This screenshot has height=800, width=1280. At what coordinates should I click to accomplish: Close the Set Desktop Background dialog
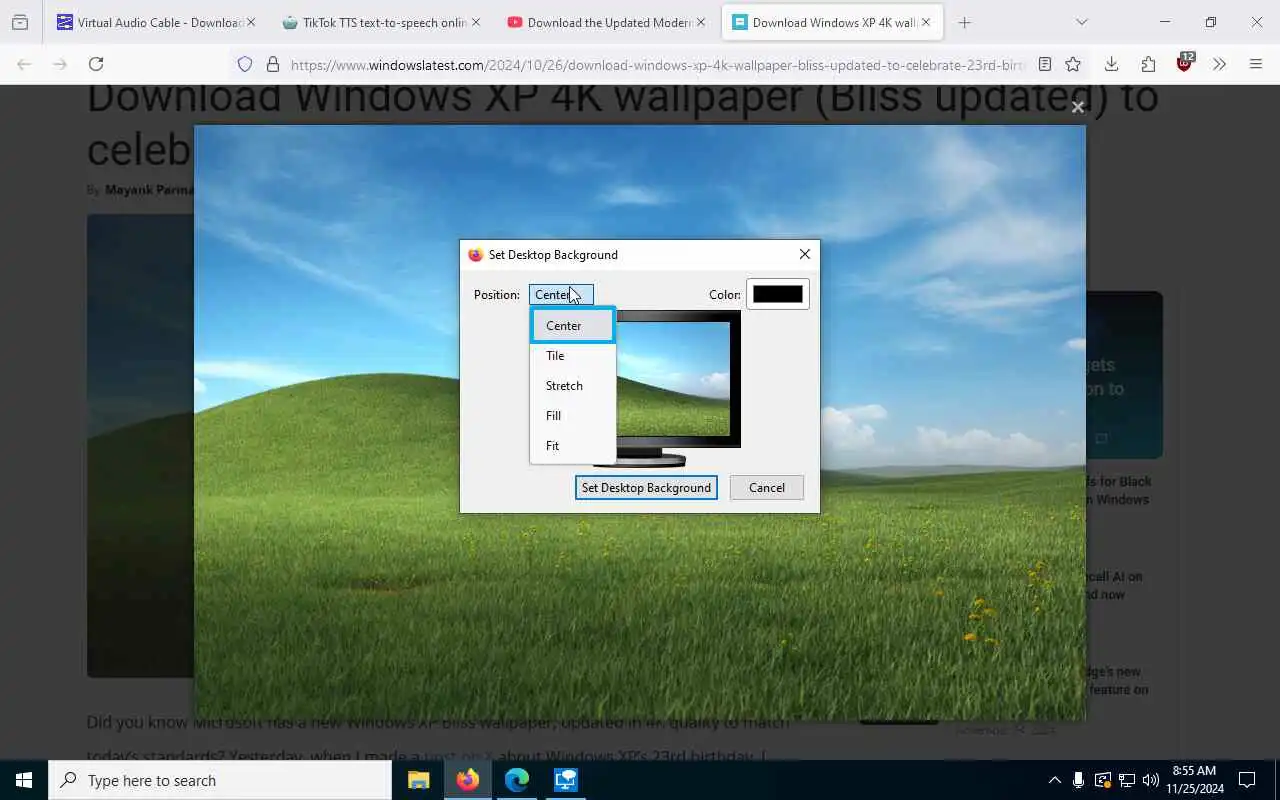[x=805, y=254]
